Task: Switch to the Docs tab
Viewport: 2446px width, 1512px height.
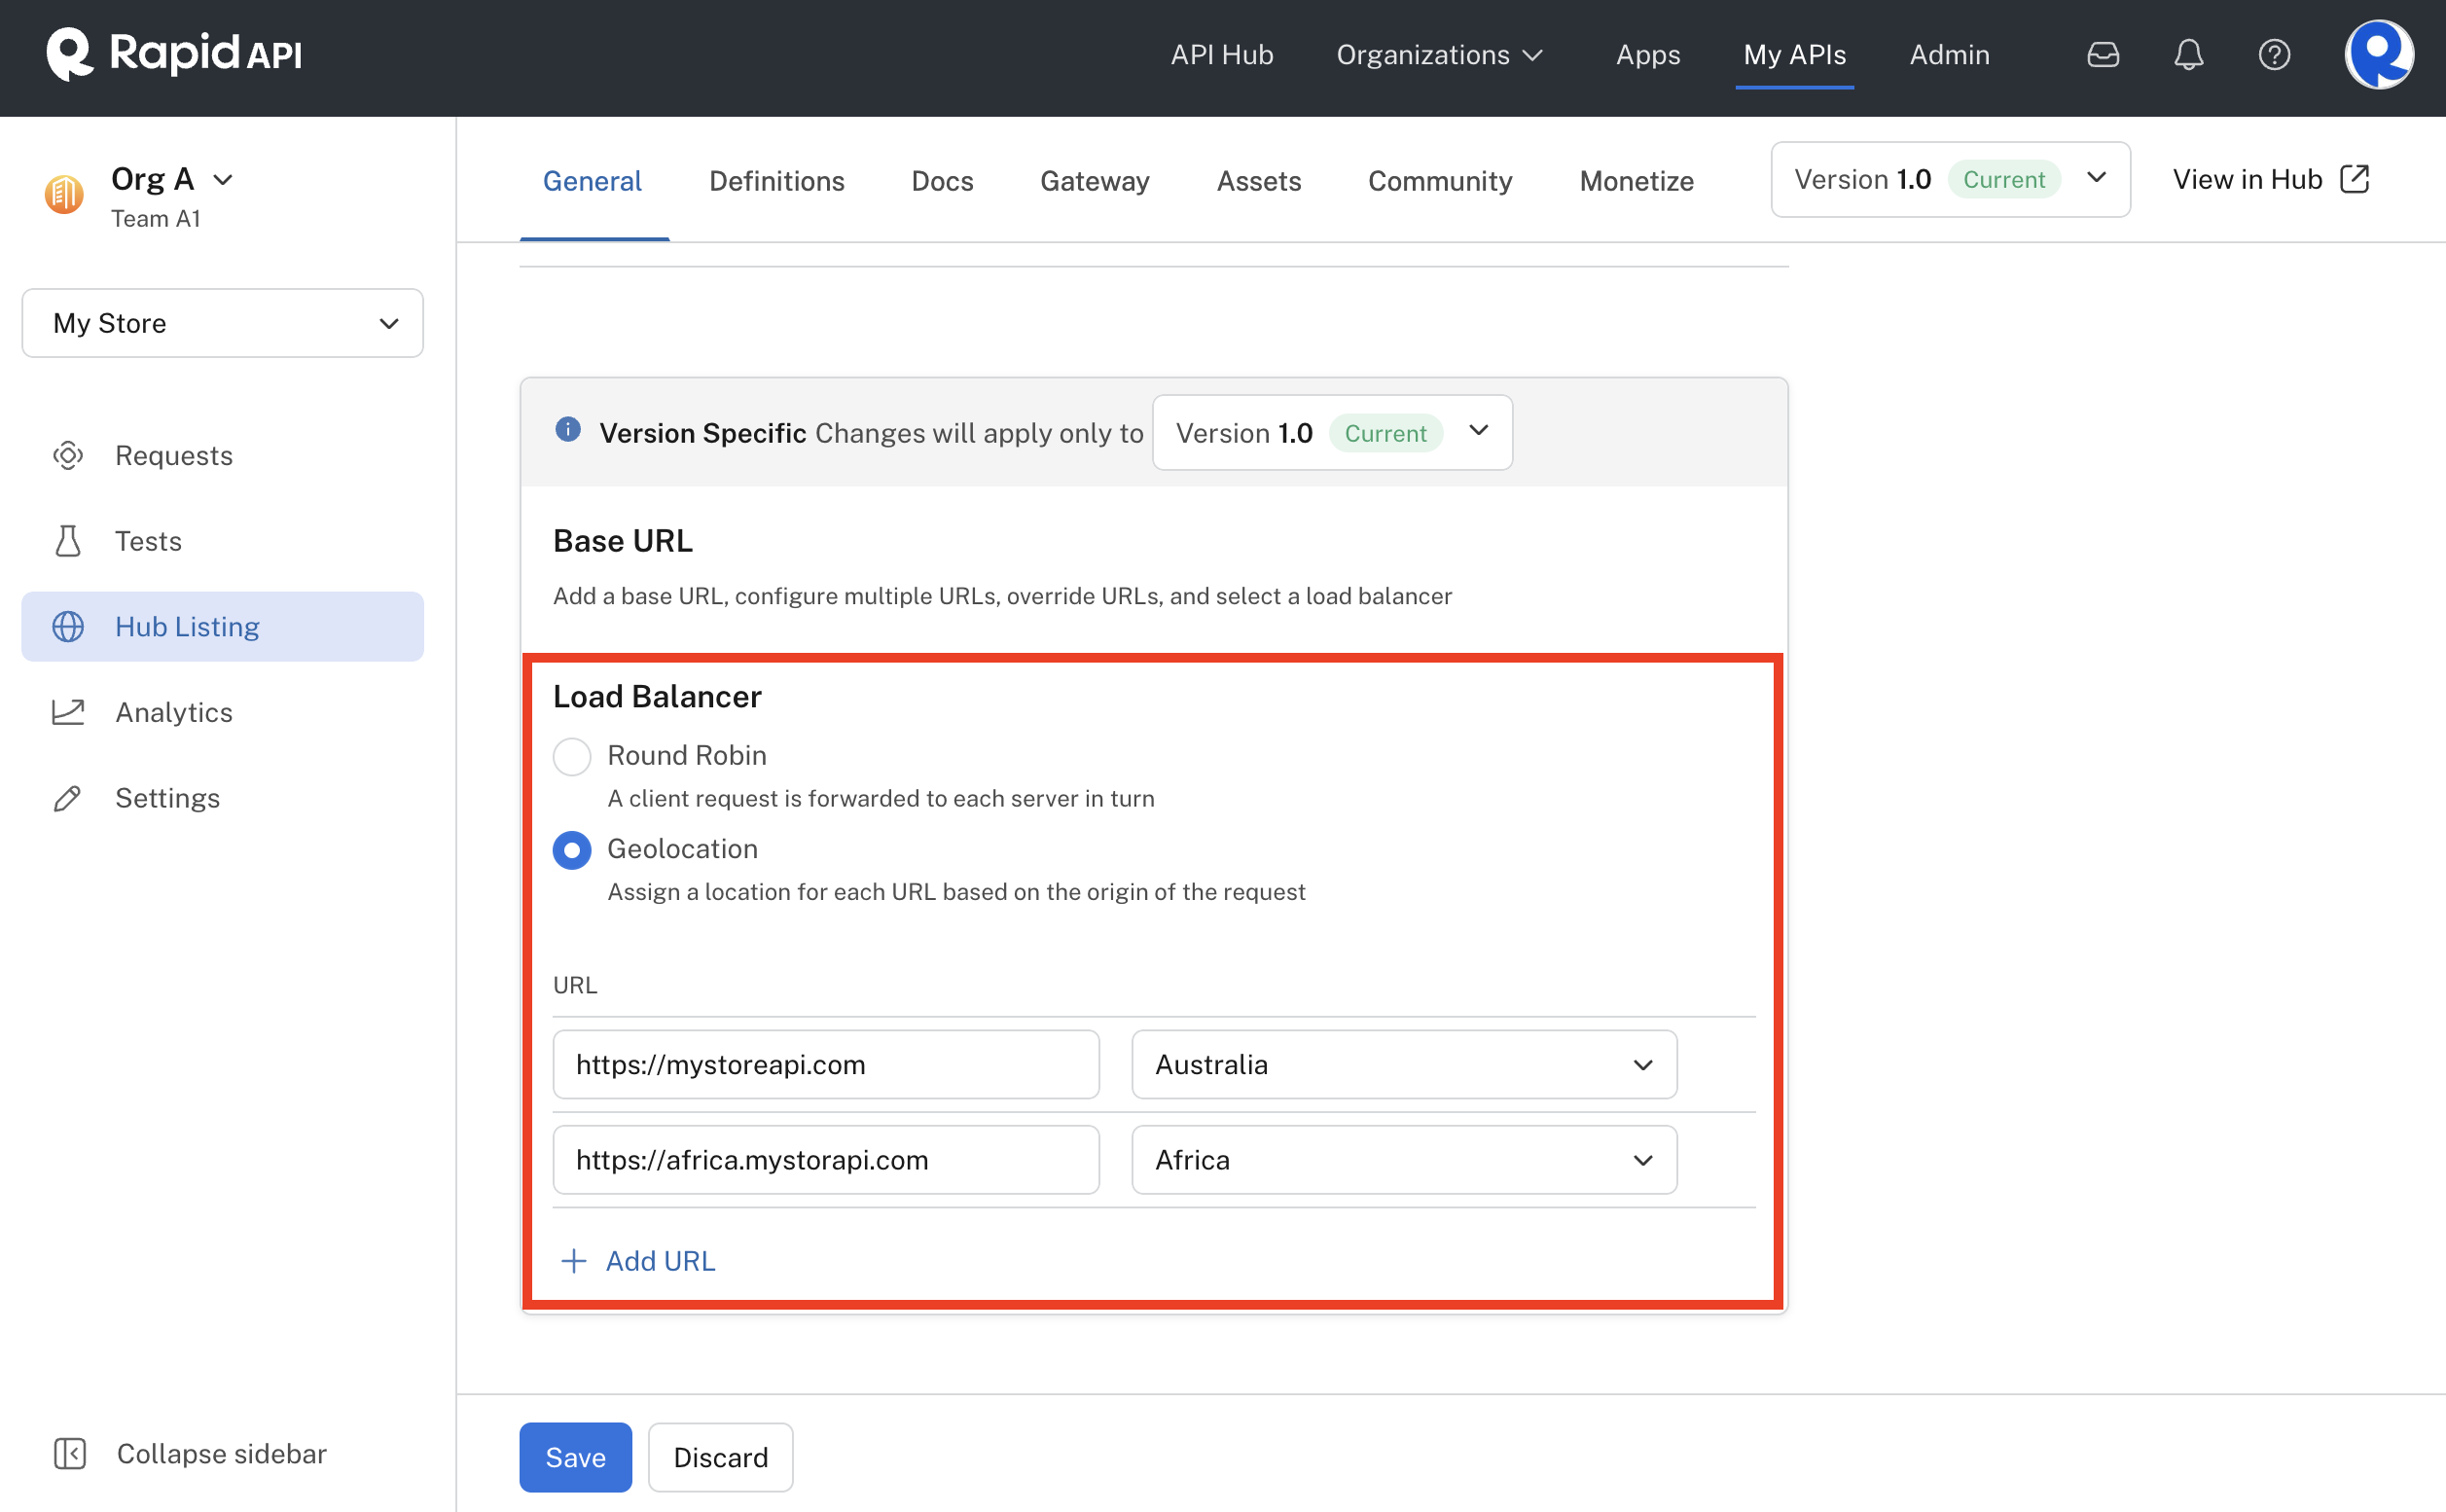Action: [x=942, y=181]
